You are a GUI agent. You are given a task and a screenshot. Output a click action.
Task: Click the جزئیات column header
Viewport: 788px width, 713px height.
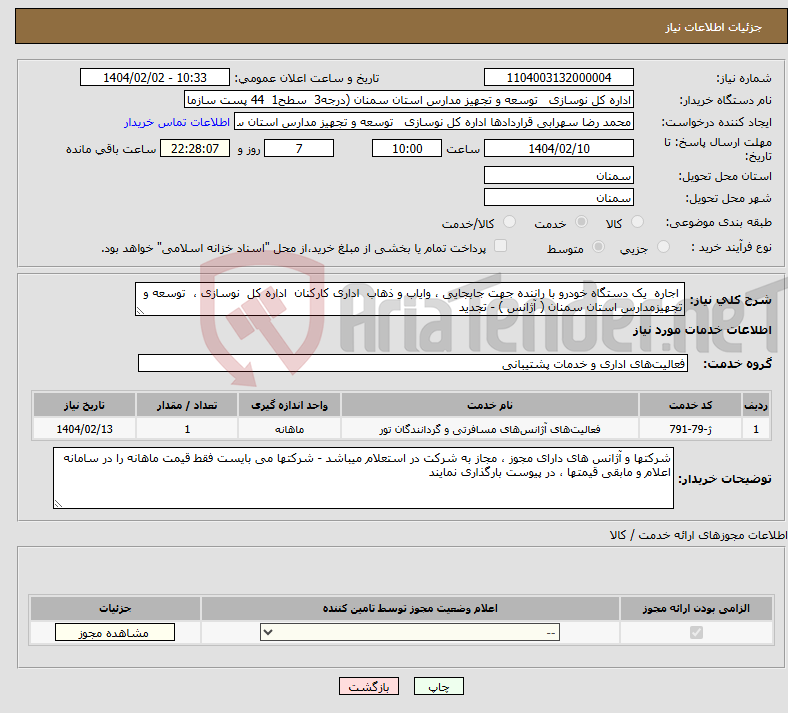point(115,608)
